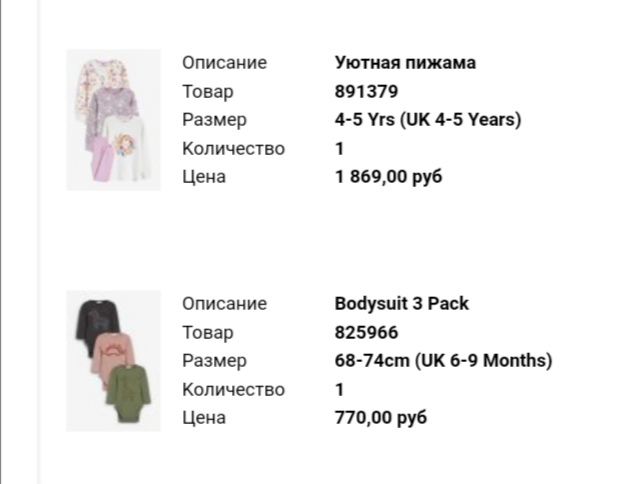
Task: Click the pajama's quantity value 1
Action: pos(340,148)
